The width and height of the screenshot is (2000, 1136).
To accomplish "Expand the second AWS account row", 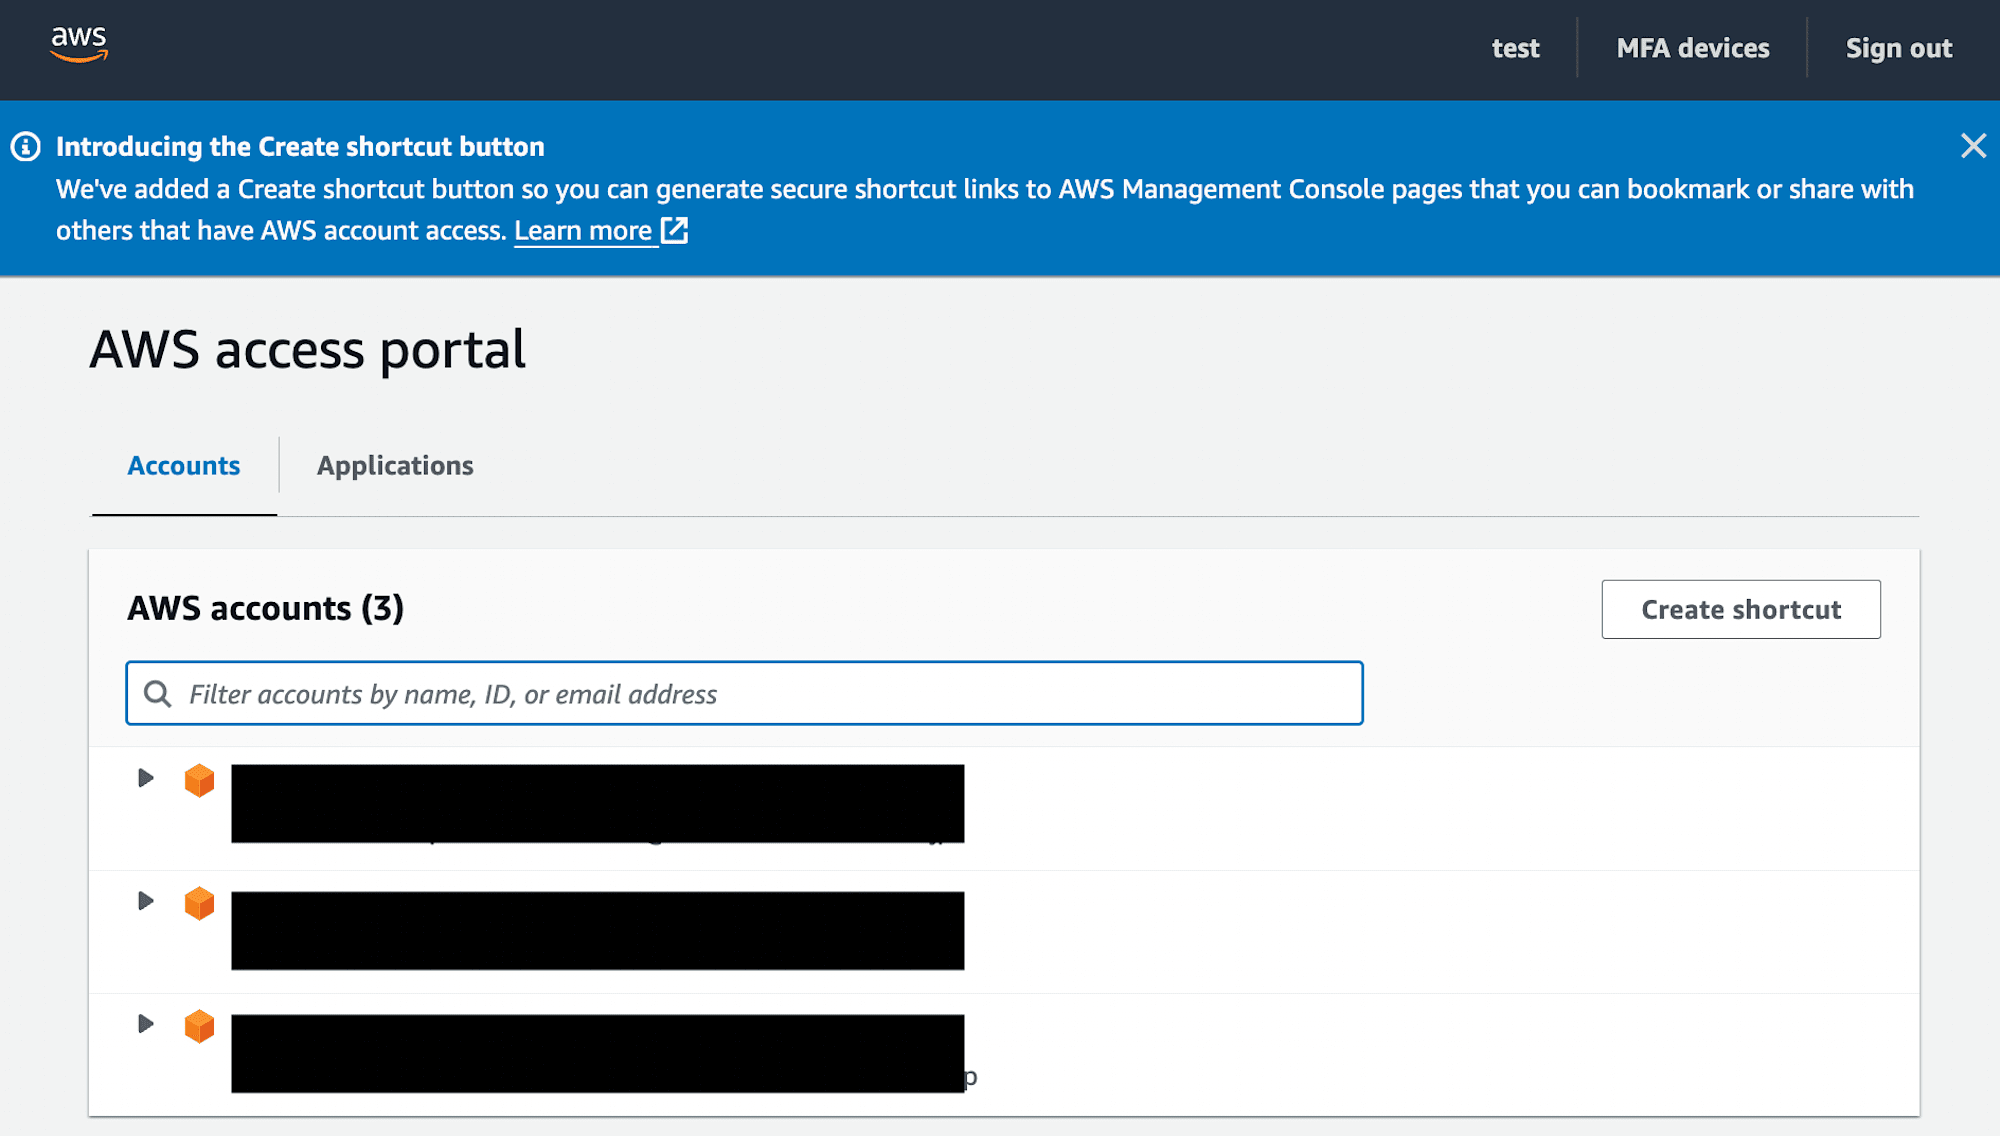I will [x=146, y=901].
